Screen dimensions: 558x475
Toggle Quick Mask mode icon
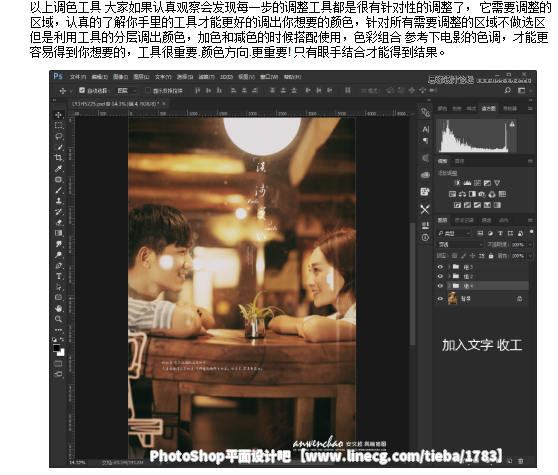(58, 364)
